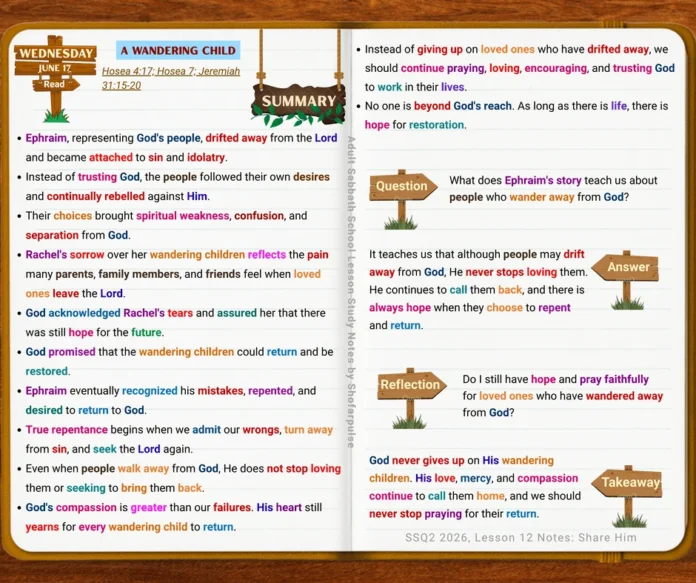
Task: Click the phrase 'giving up' on right page
Action: (x=440, y=49)
